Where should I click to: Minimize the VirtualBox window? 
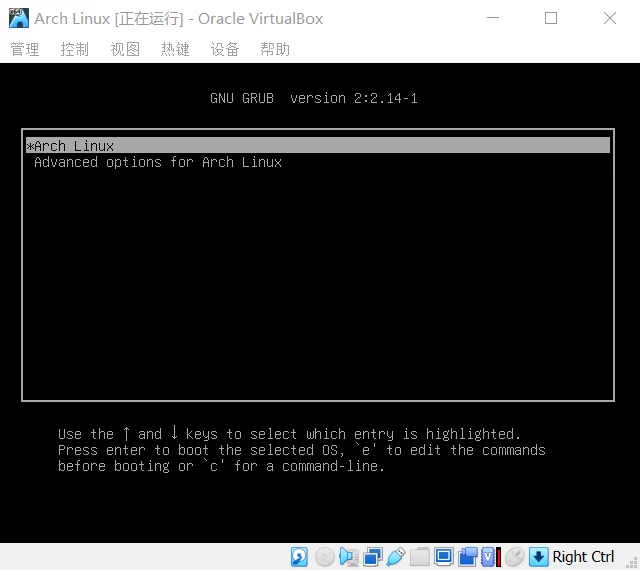pos(493,18)
